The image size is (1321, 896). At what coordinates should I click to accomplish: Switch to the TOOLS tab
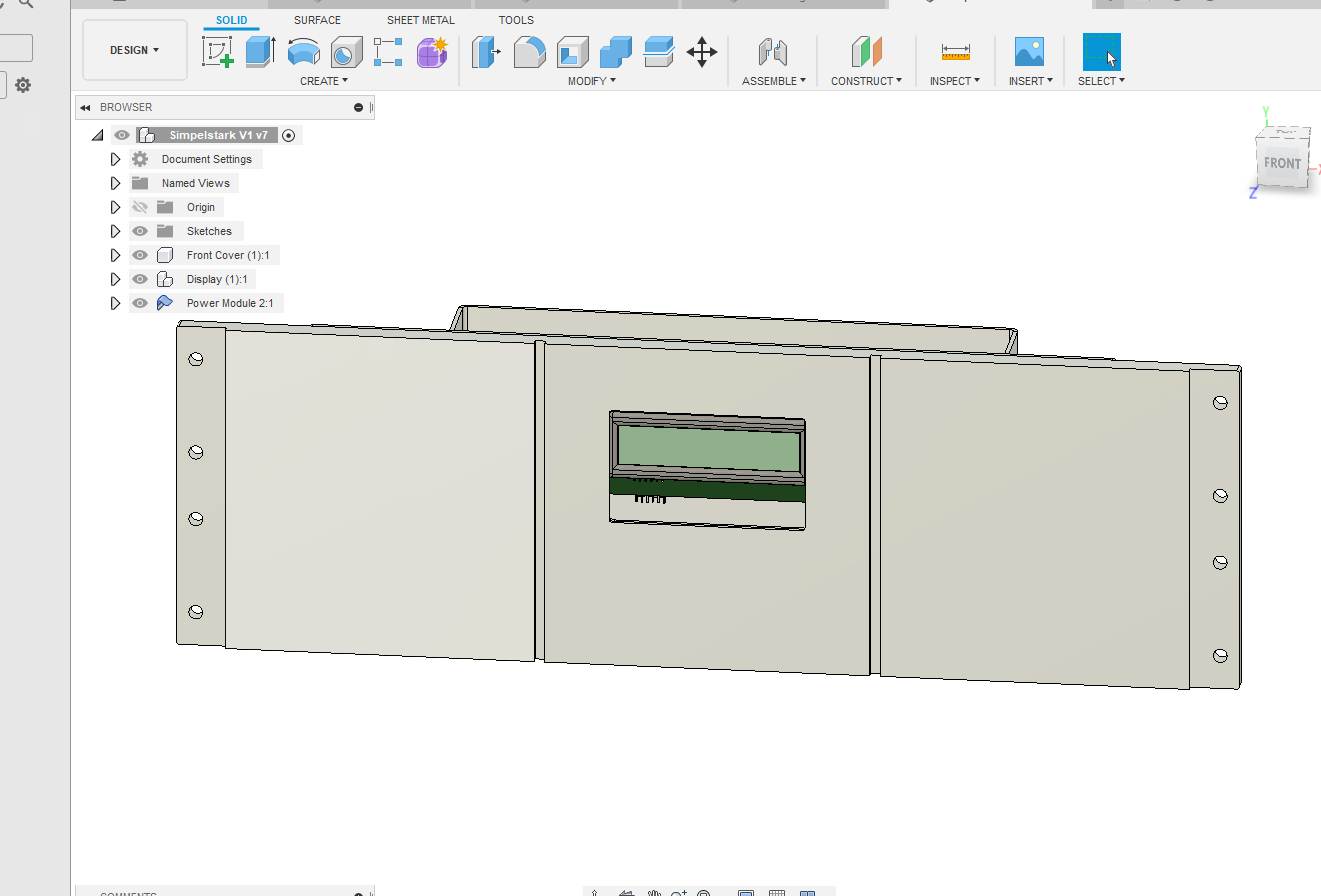click(516, 20)
